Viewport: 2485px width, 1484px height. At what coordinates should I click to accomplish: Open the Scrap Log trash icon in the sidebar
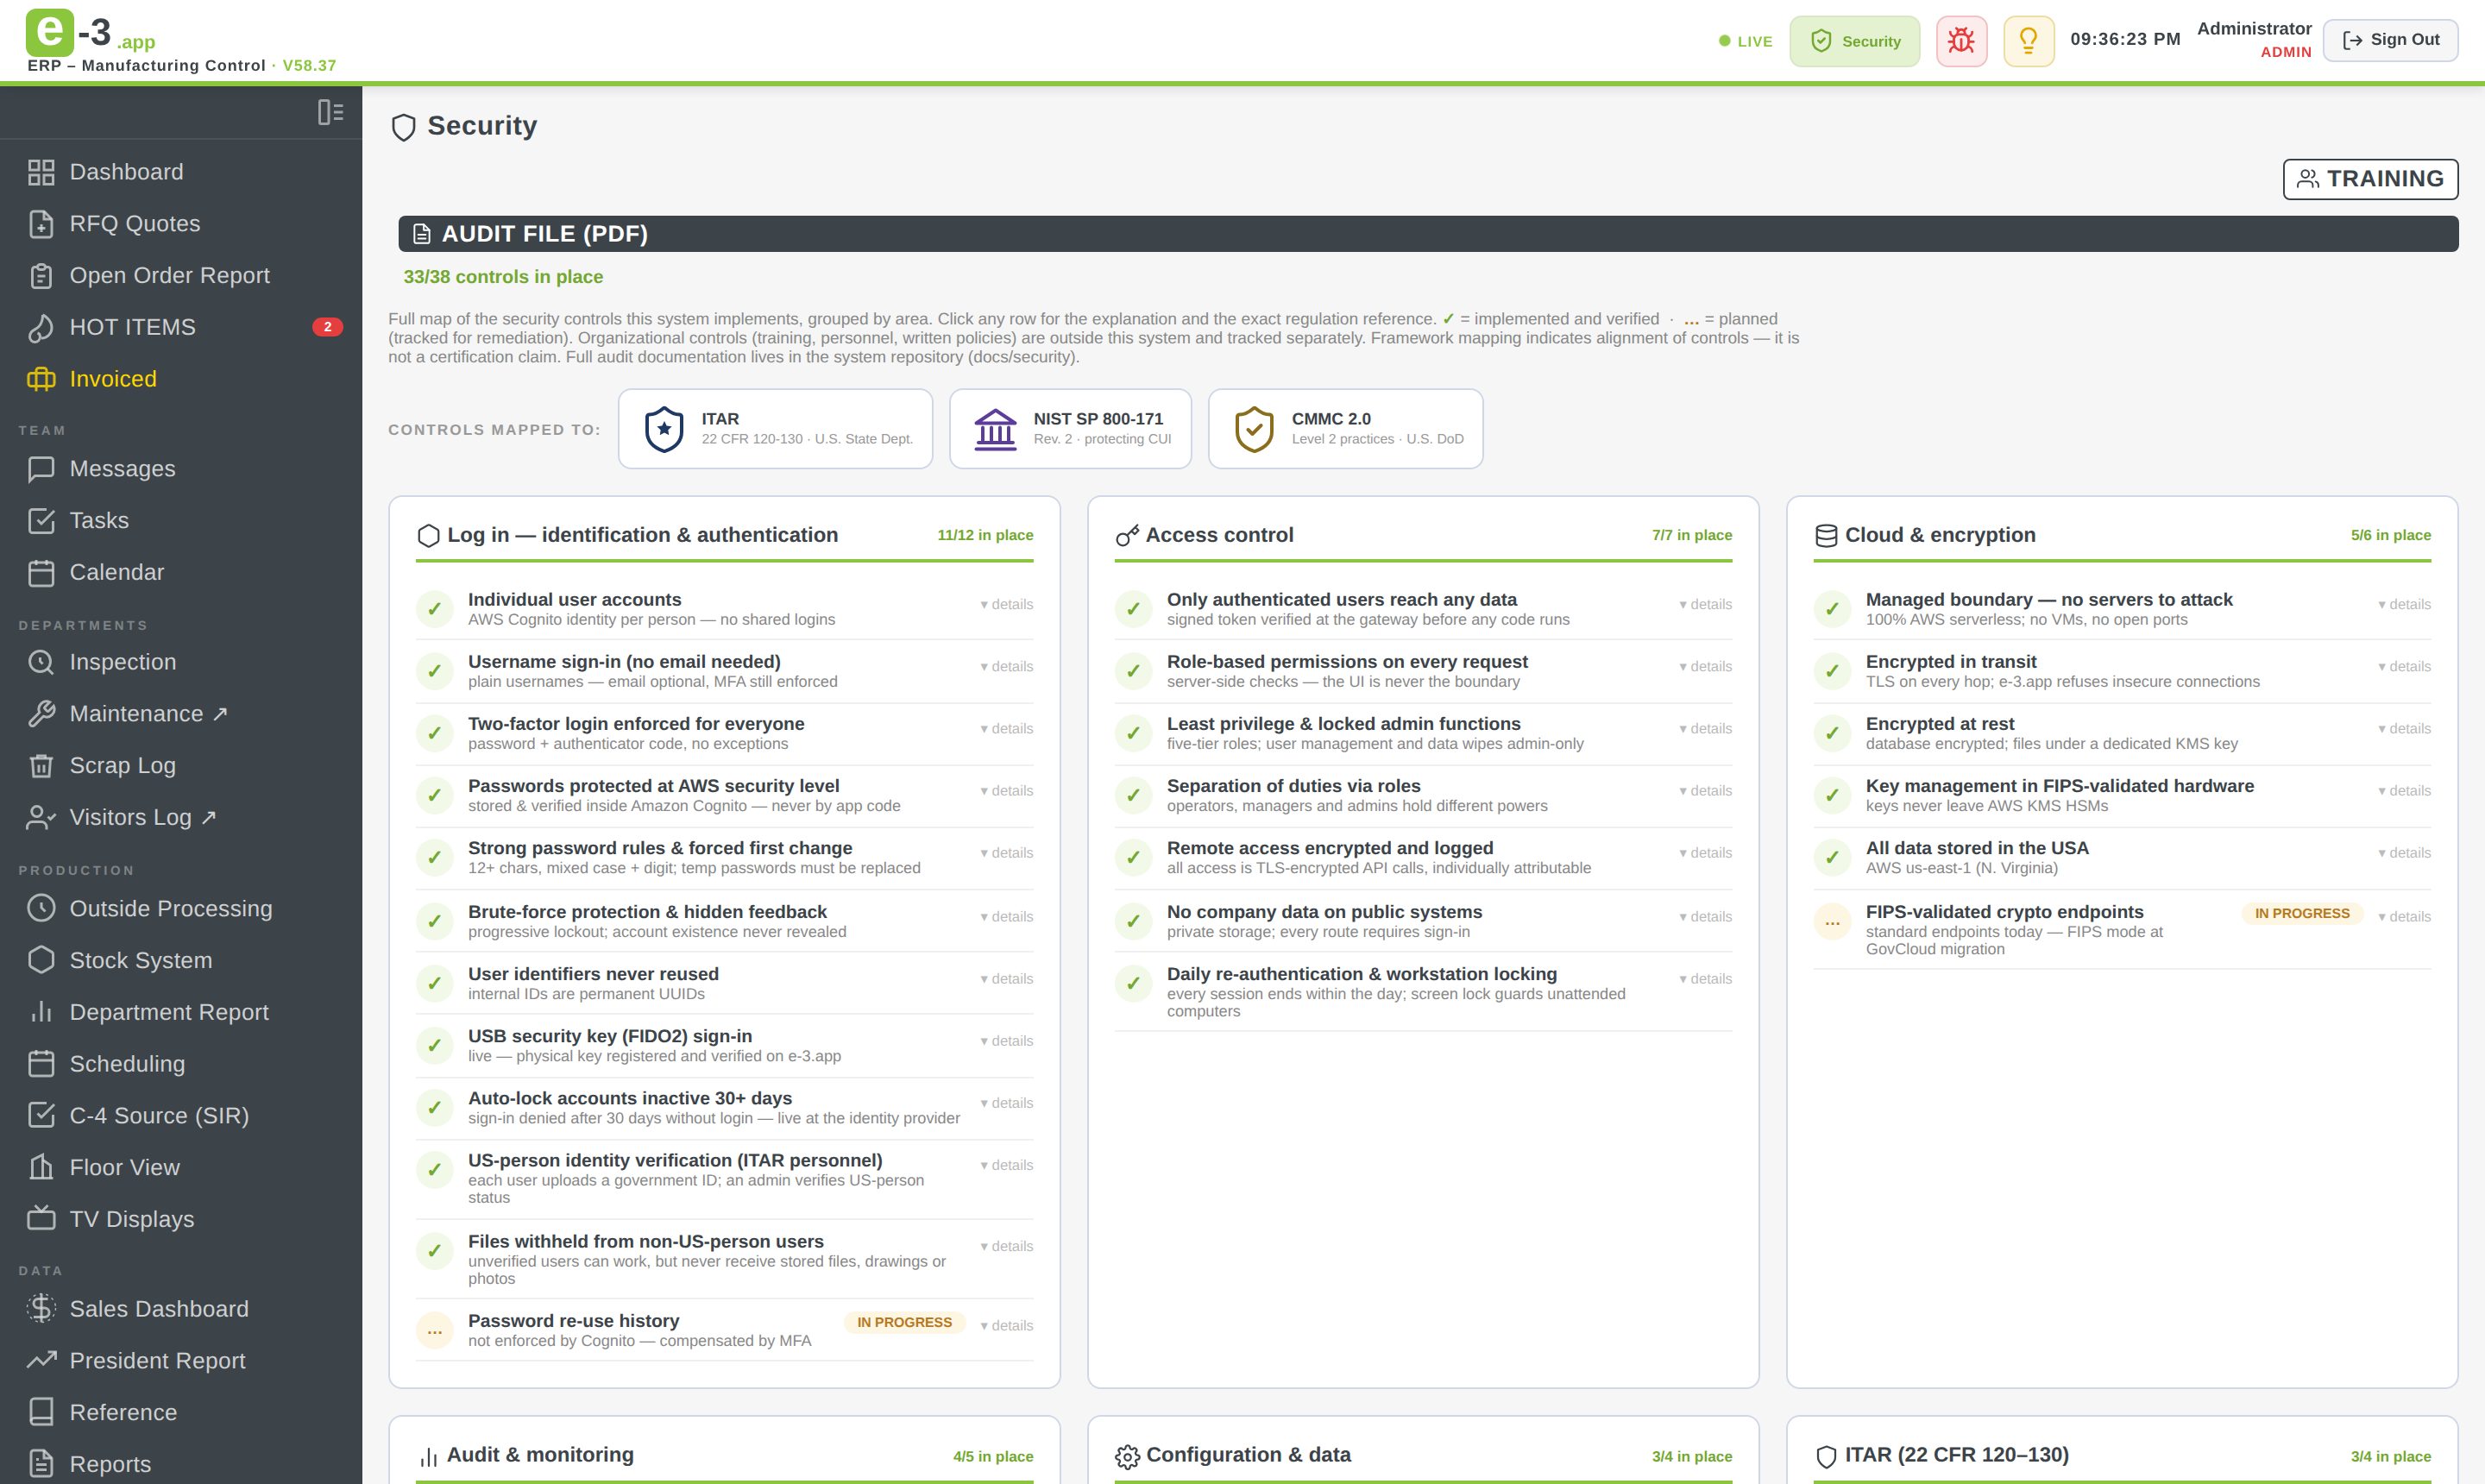[x=41, y=766]
